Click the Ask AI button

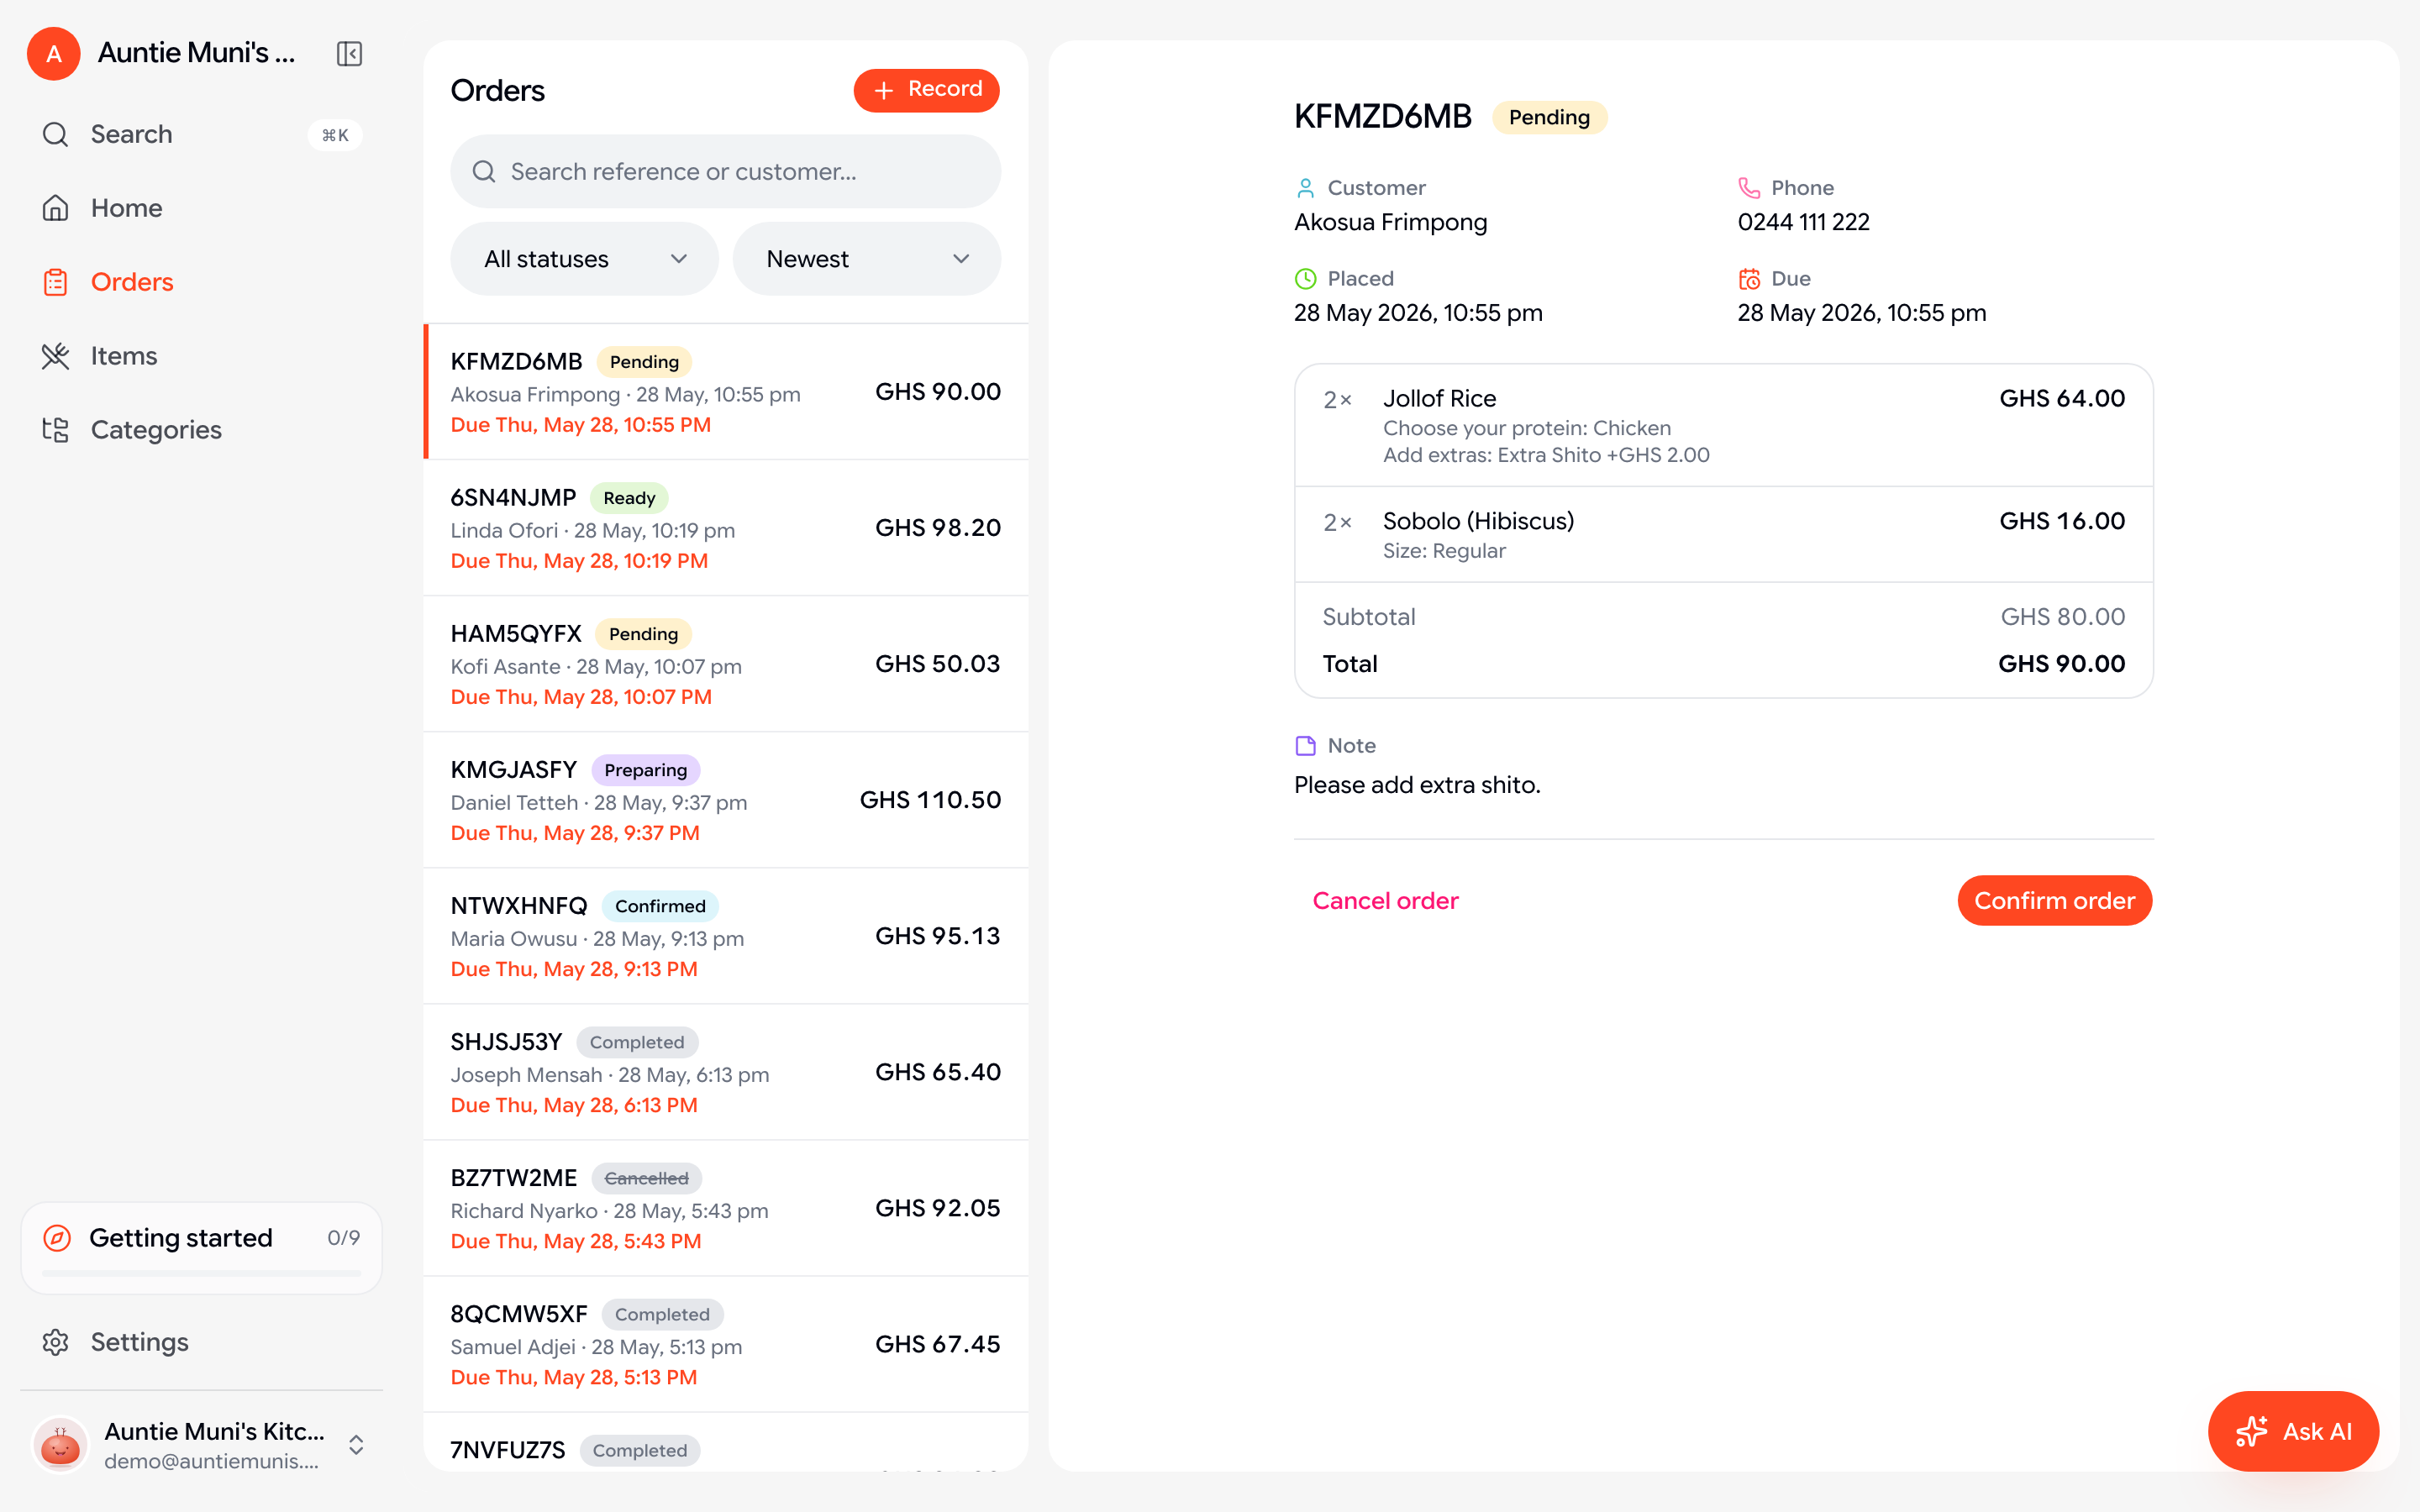pos(2293,1431)
